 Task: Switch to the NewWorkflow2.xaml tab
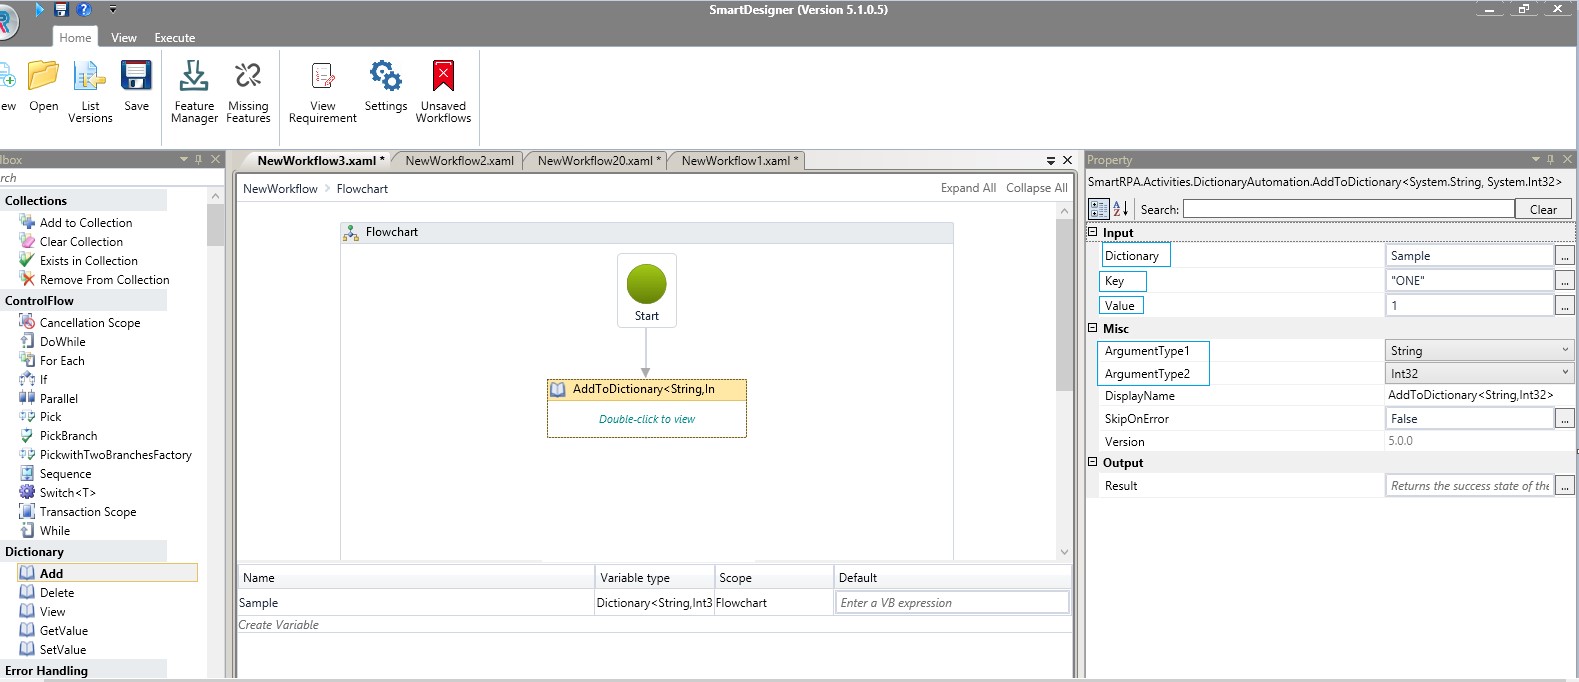click(459, 160)
